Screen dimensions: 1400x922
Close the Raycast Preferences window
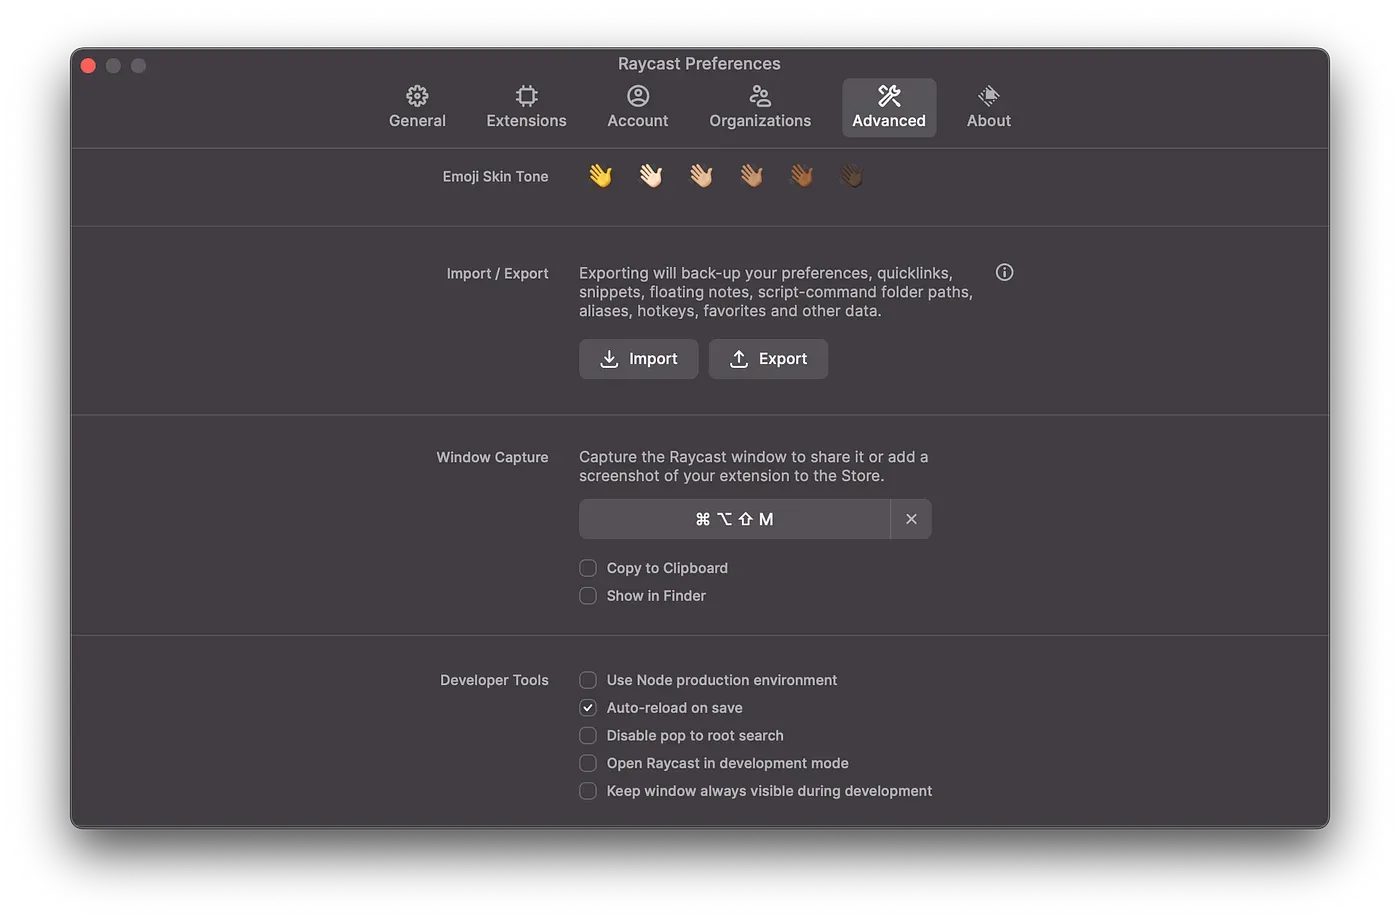(88, 66)
